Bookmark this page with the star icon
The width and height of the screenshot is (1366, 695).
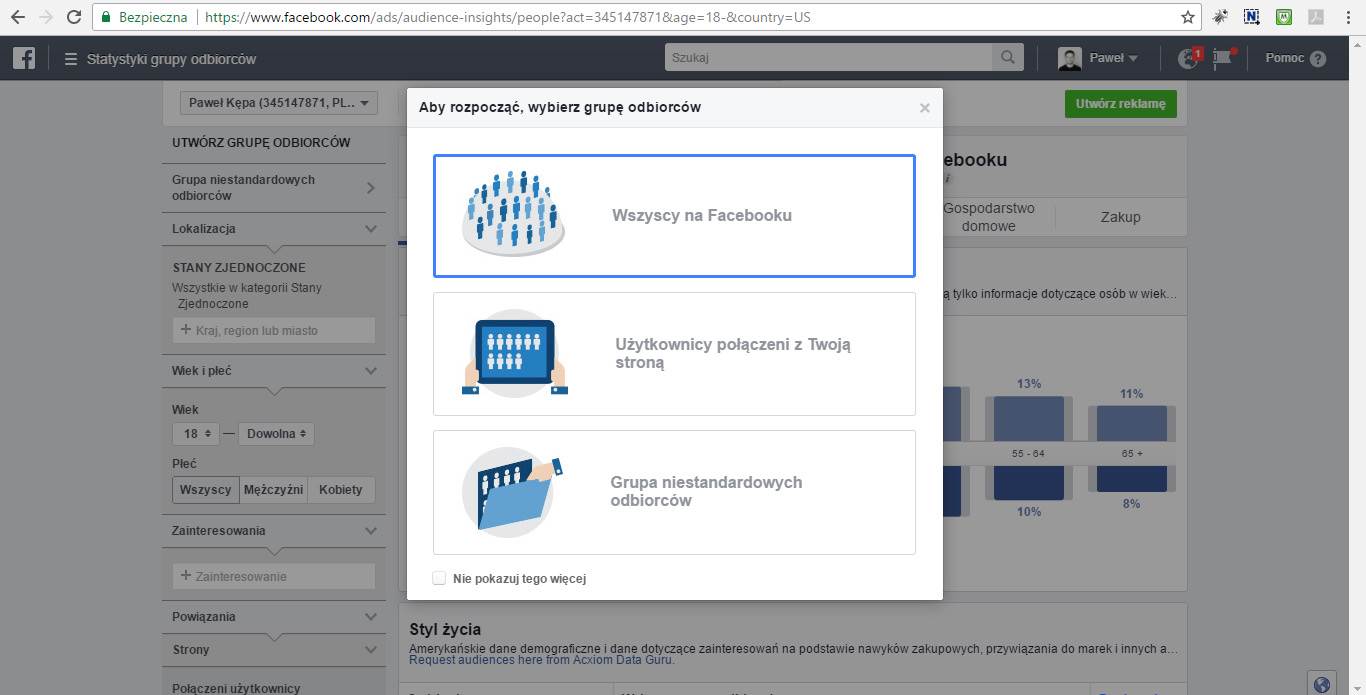pyautogui.click(x=1188, y=17)
